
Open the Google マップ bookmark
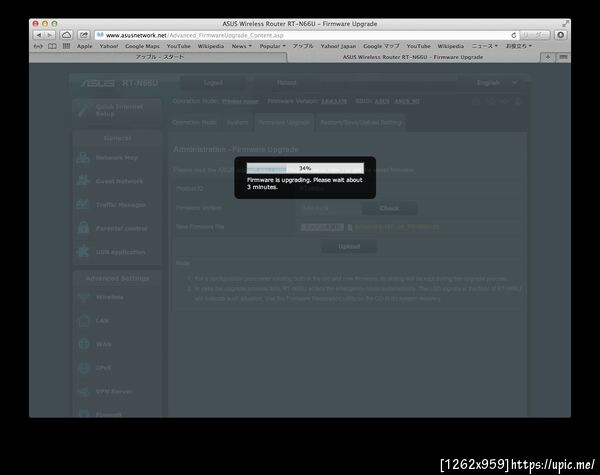click(381, 46)
